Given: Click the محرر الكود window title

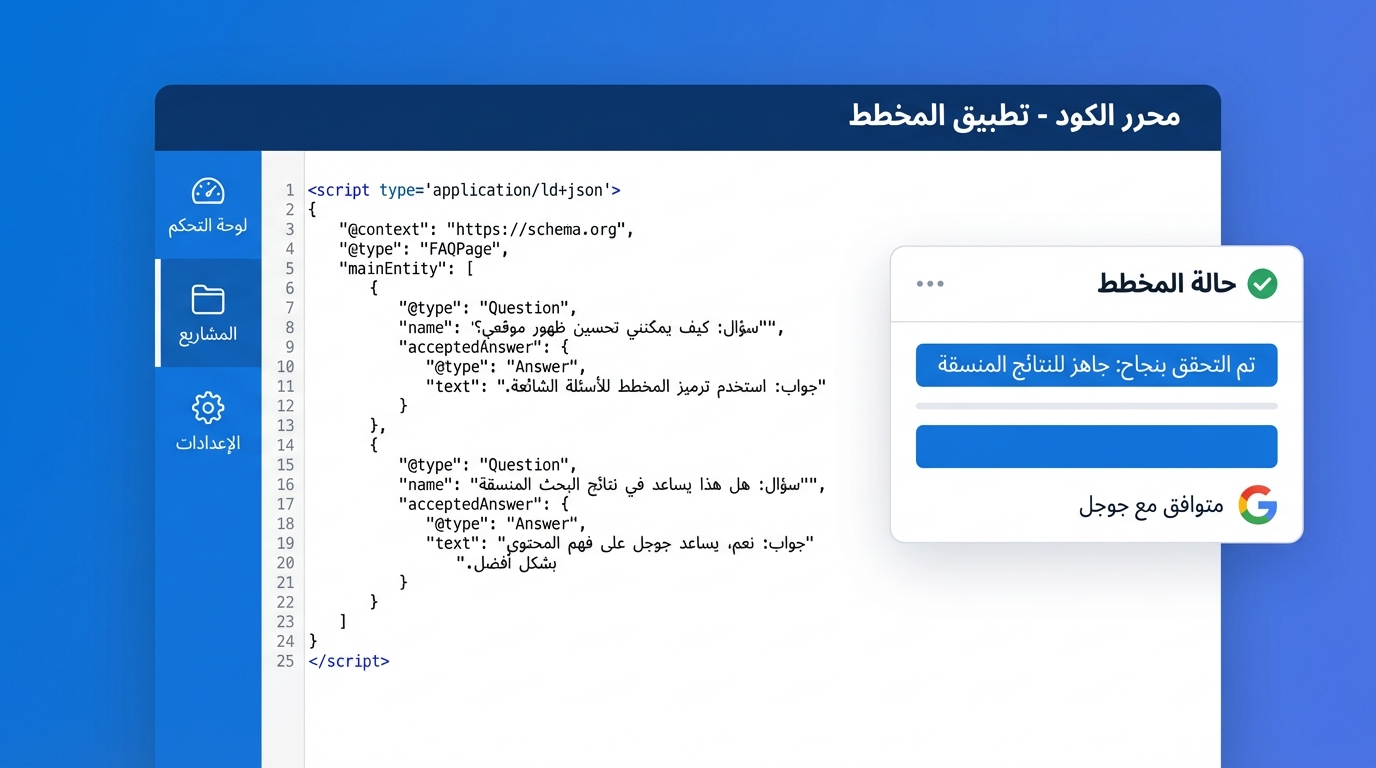Looking at the screenshot, I should coord(1014,116).
